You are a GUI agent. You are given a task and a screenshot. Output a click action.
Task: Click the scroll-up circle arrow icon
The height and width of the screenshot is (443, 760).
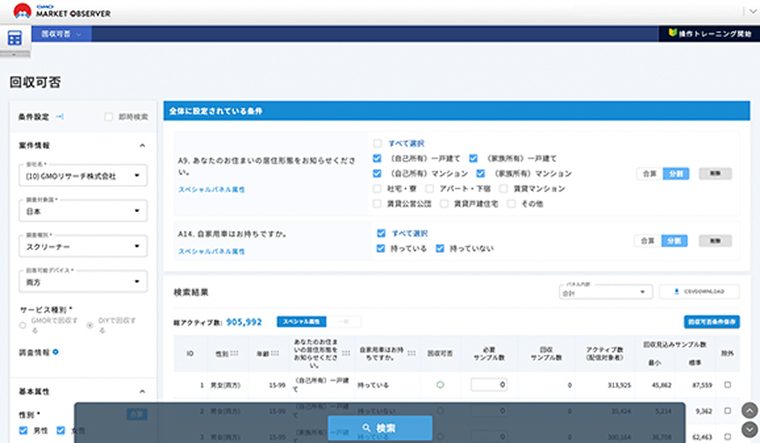coord(749,411)
